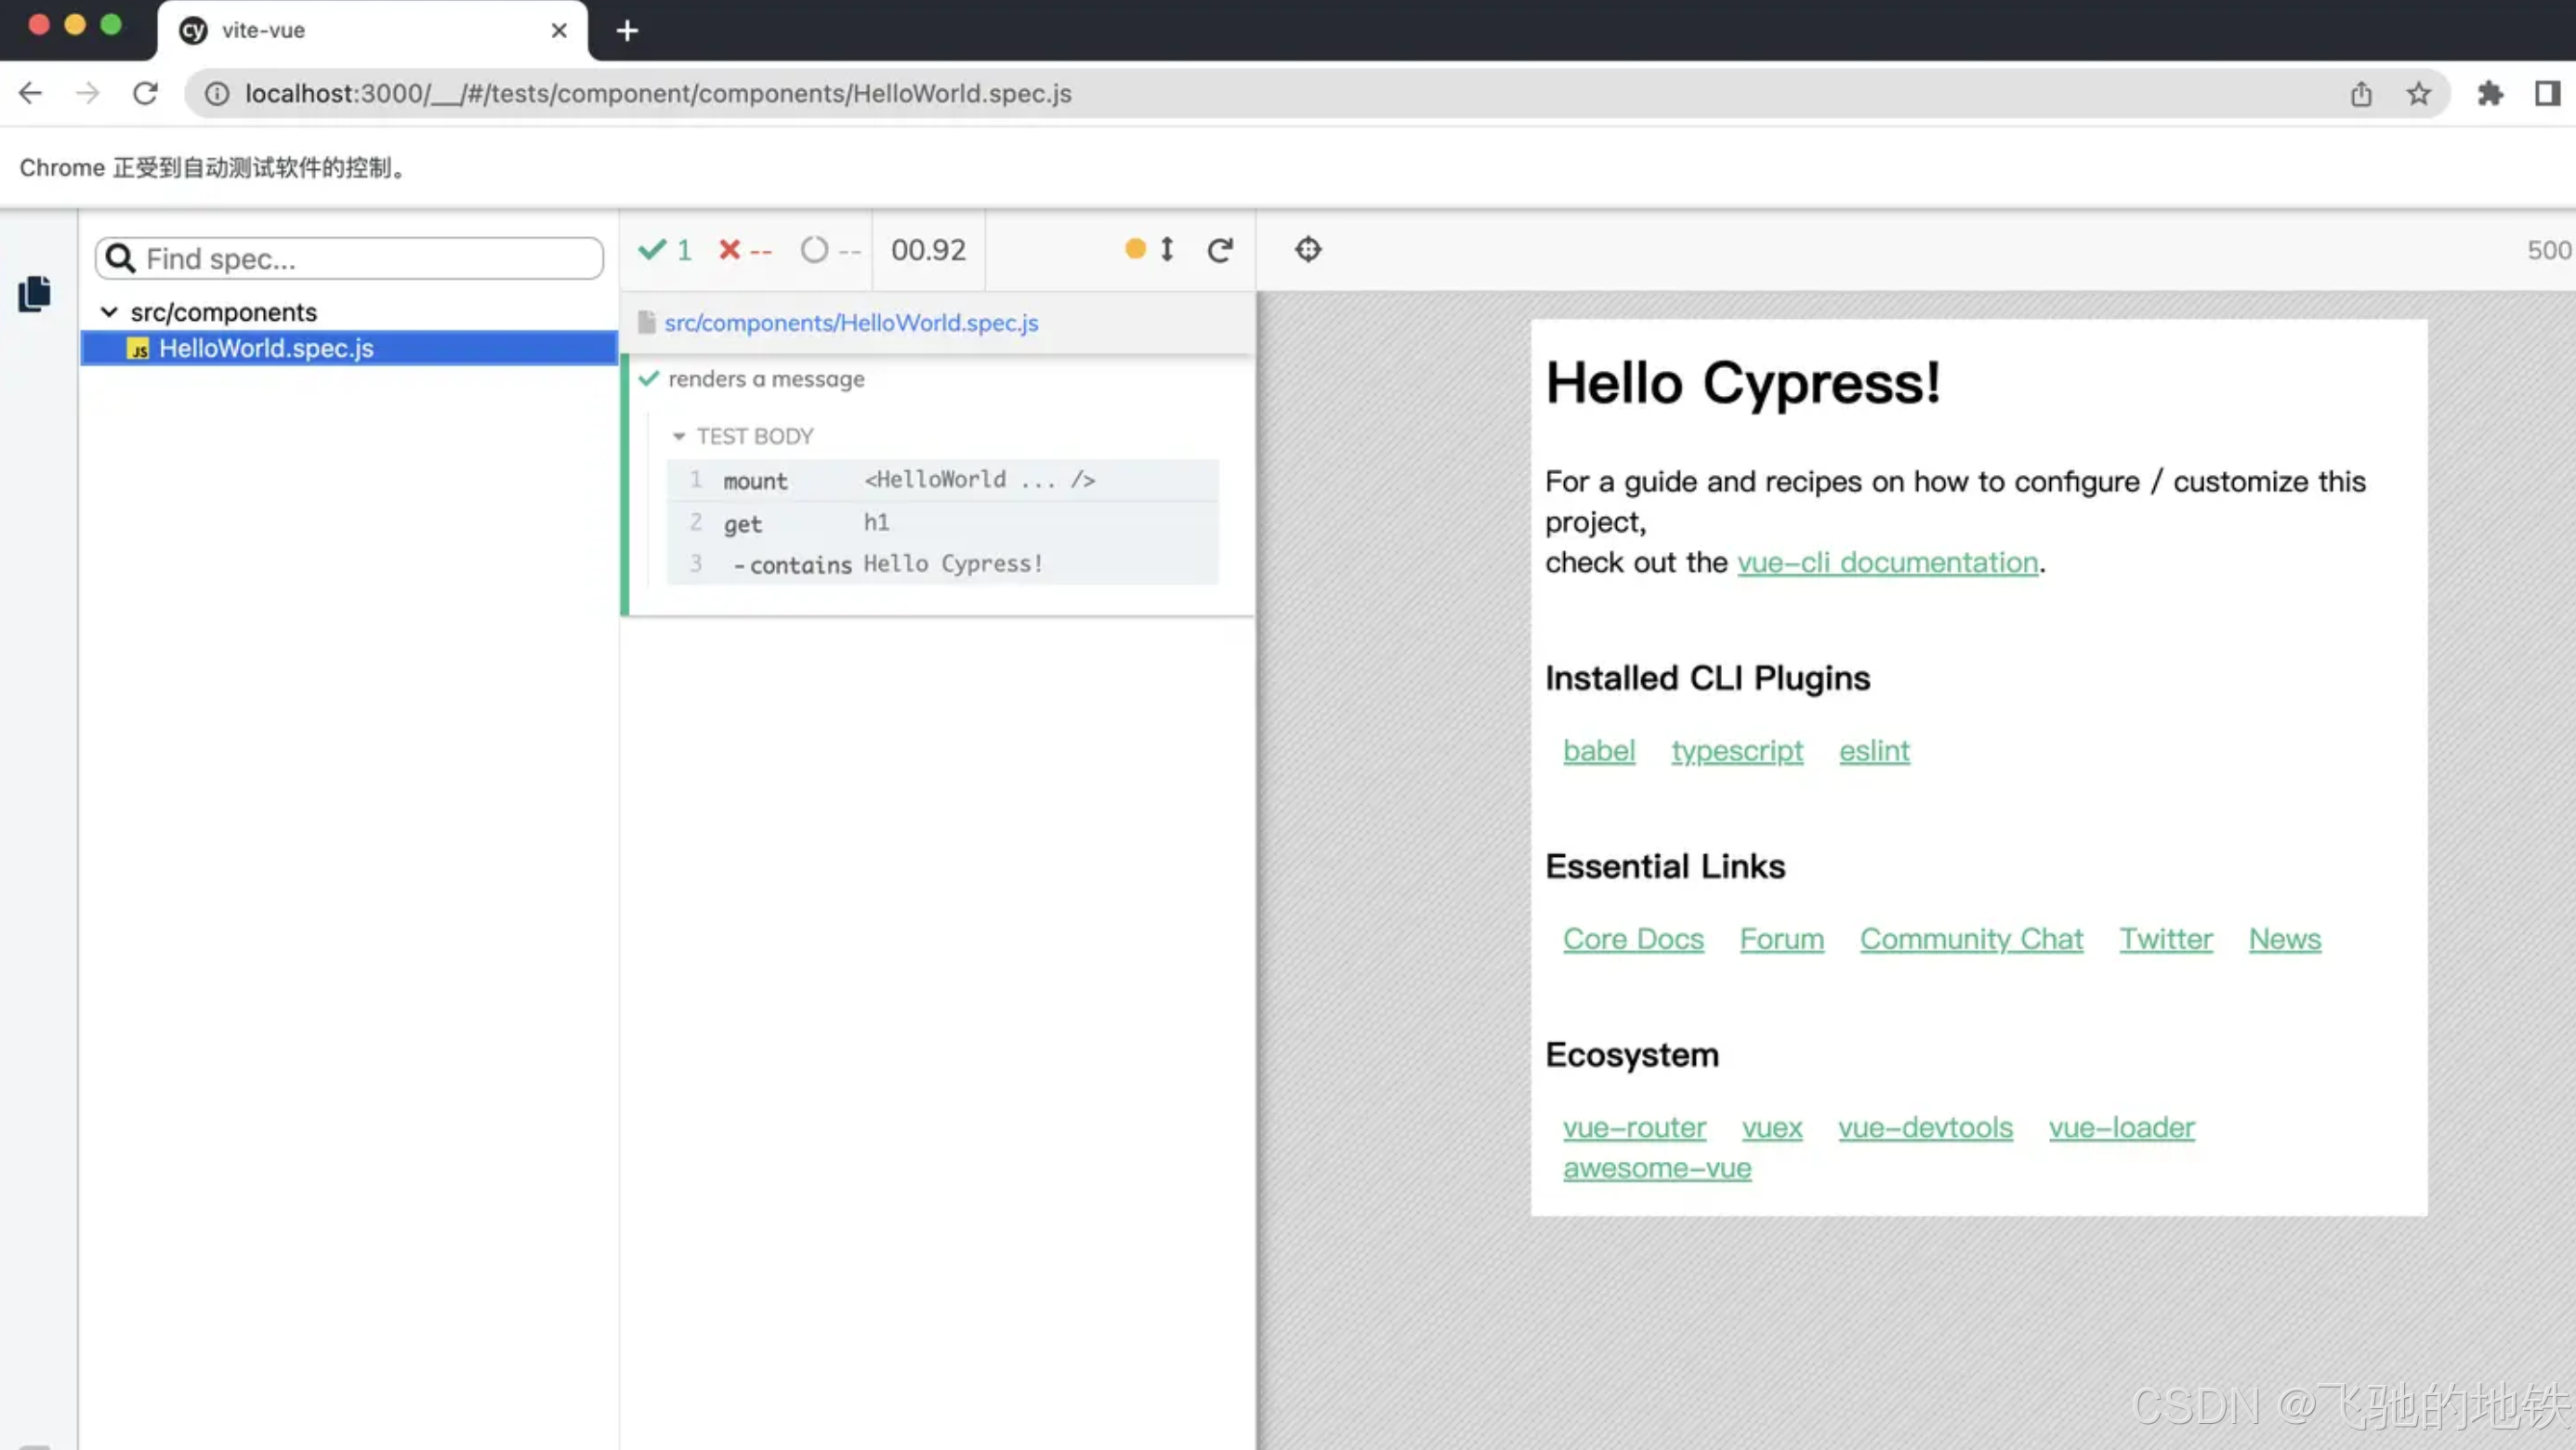Screen dimensions: 2576x1450
Task: Open the Chrome side panel icon
Action: pyautogui.click(x=2546, y=94)
